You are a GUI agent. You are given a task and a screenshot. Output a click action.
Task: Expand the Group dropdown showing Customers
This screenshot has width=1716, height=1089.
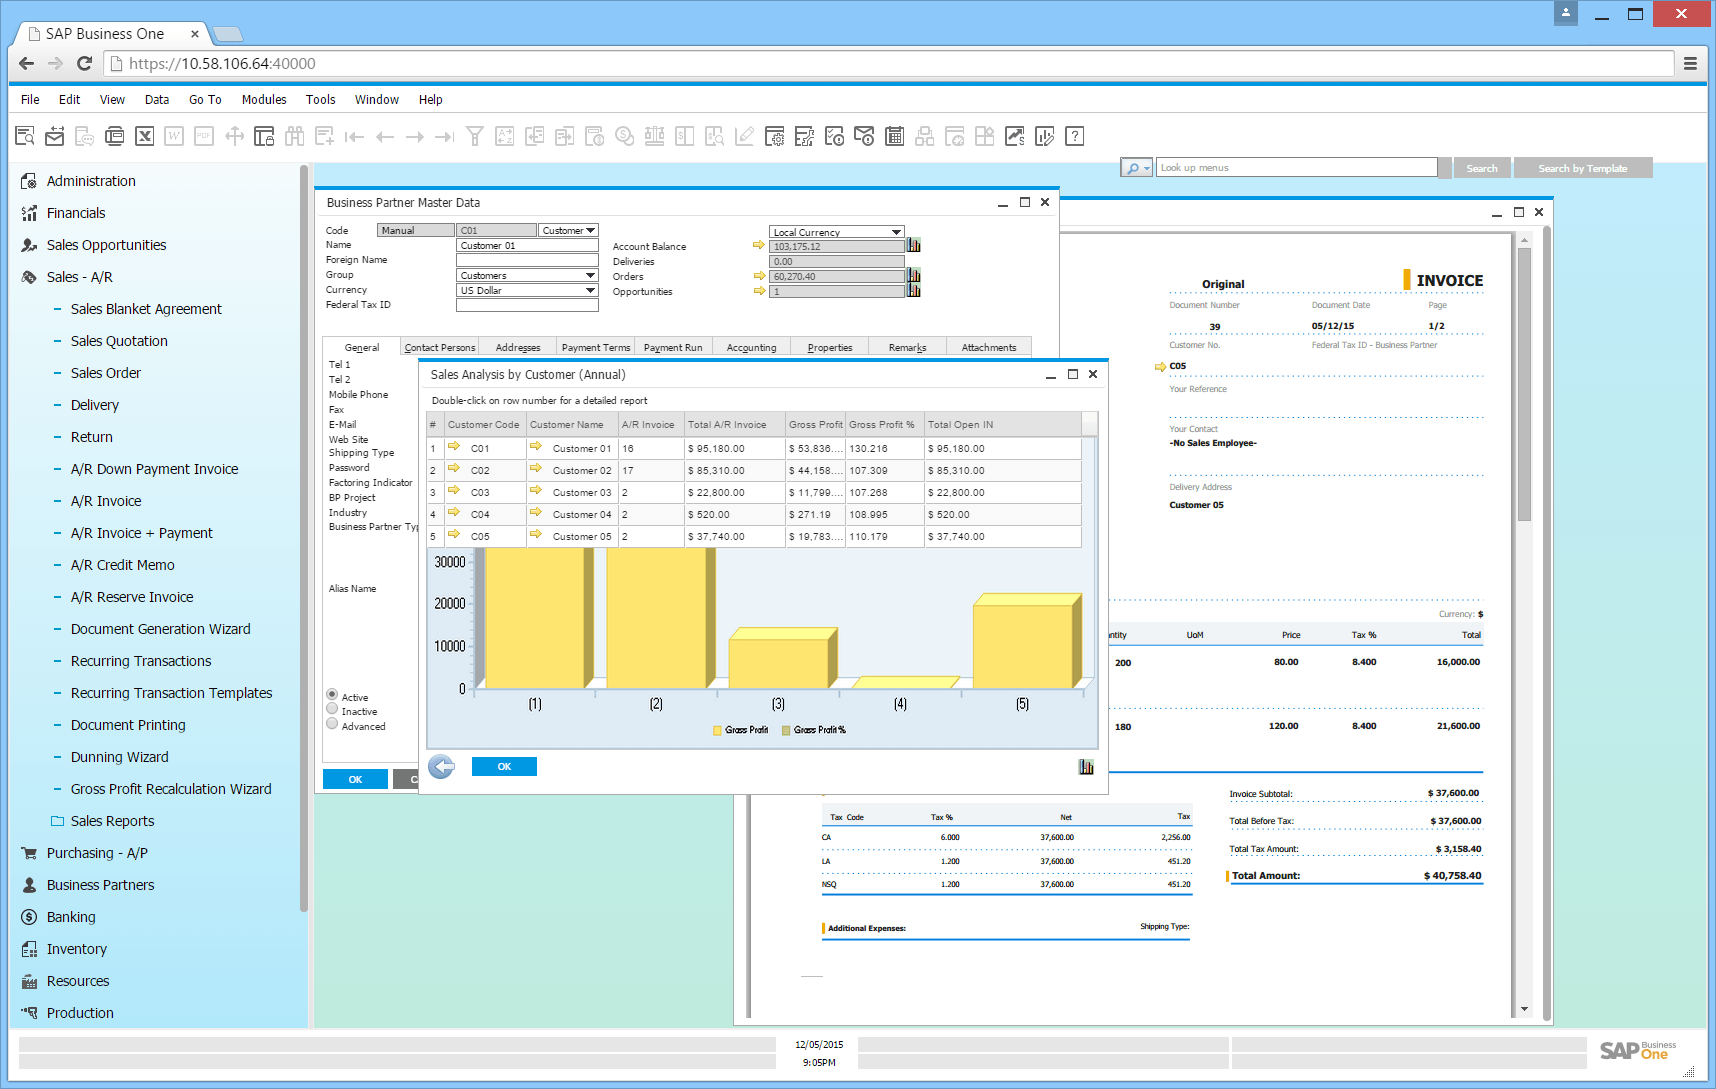tap(590, 275)
